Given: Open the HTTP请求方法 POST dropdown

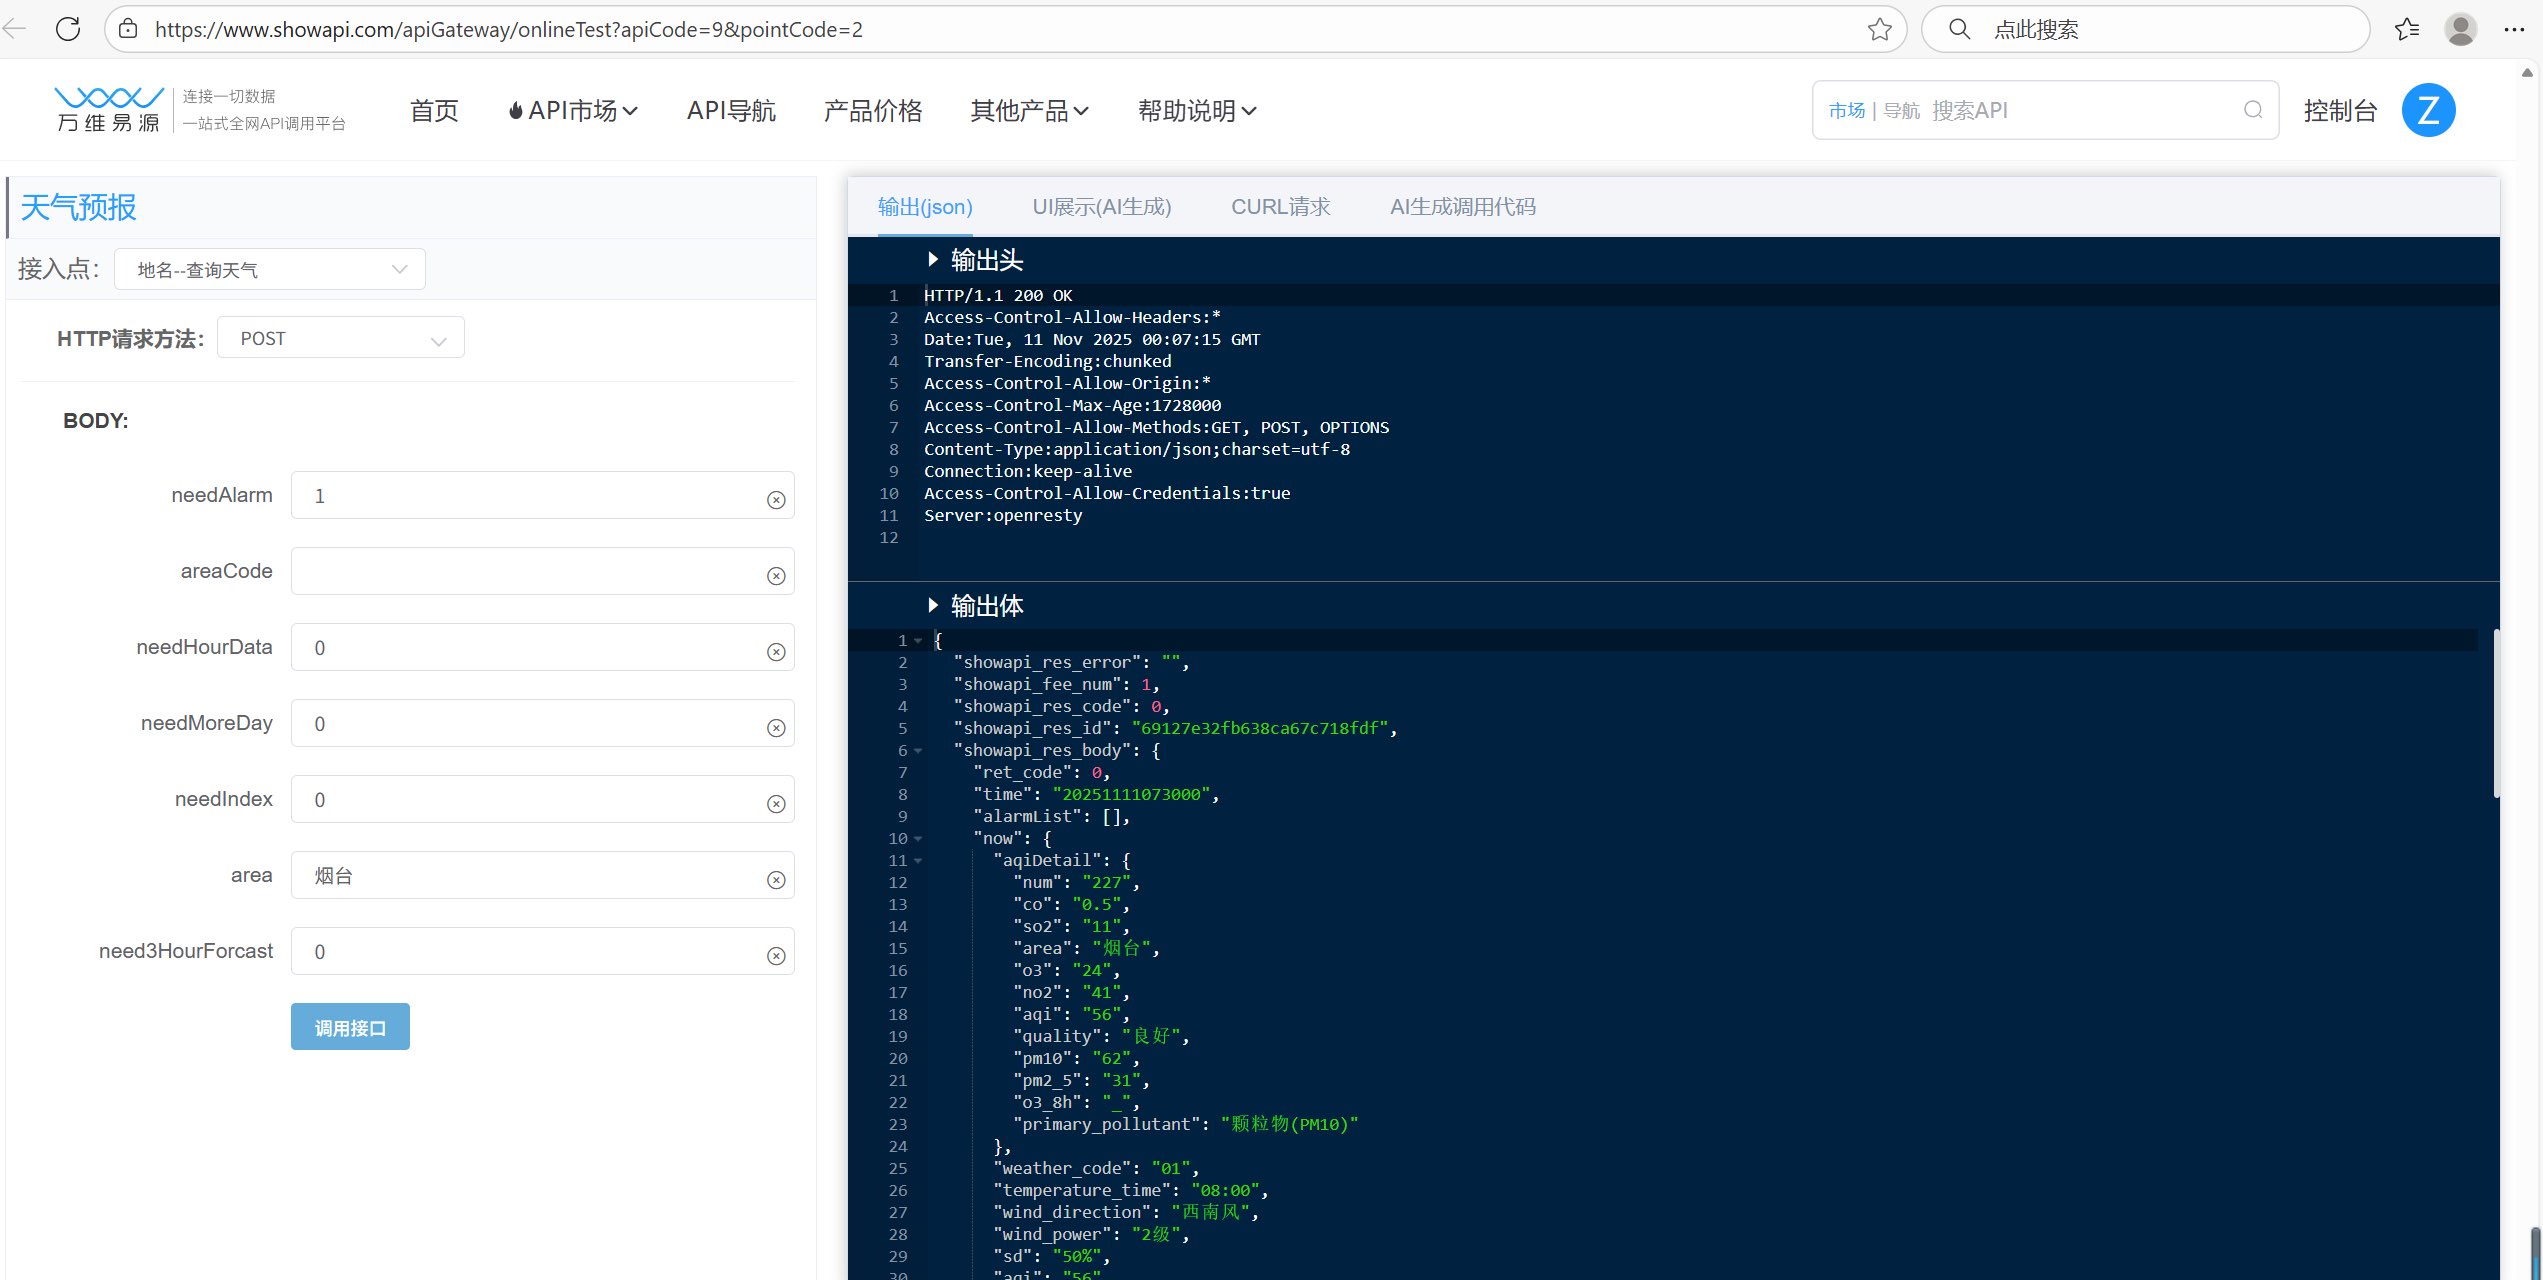Looking at the screenshot, I should 340,339.
